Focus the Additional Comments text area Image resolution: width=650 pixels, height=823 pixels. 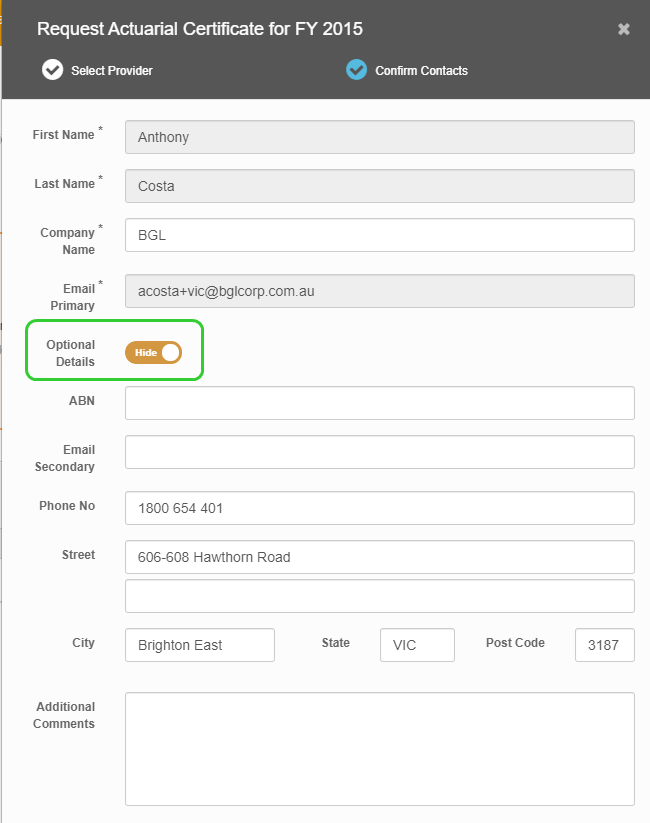(x=379, y=748)
